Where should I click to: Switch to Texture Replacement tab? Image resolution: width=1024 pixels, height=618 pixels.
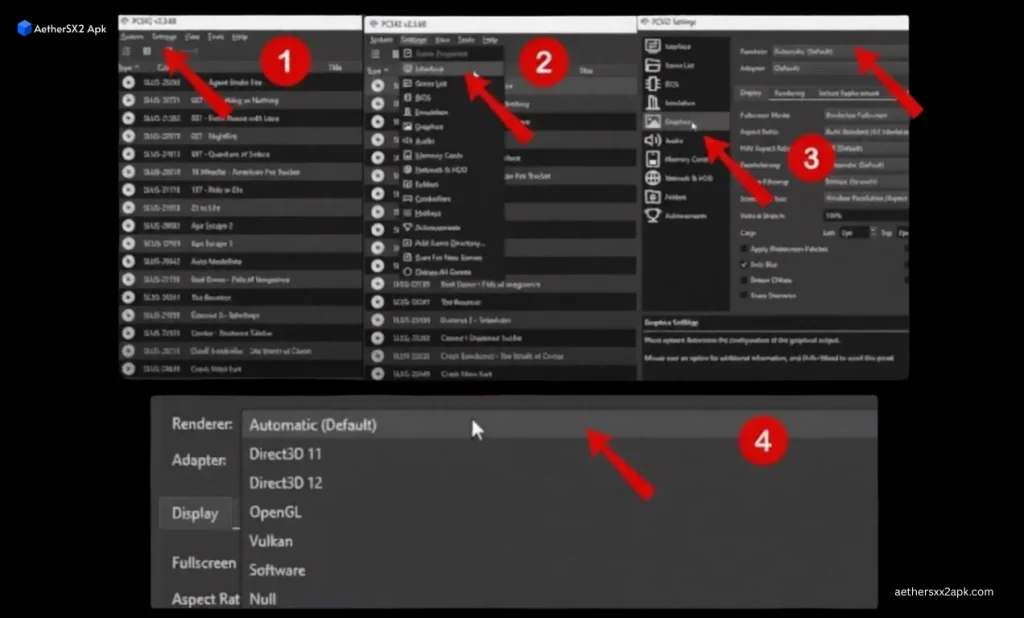tap(848, 93)
